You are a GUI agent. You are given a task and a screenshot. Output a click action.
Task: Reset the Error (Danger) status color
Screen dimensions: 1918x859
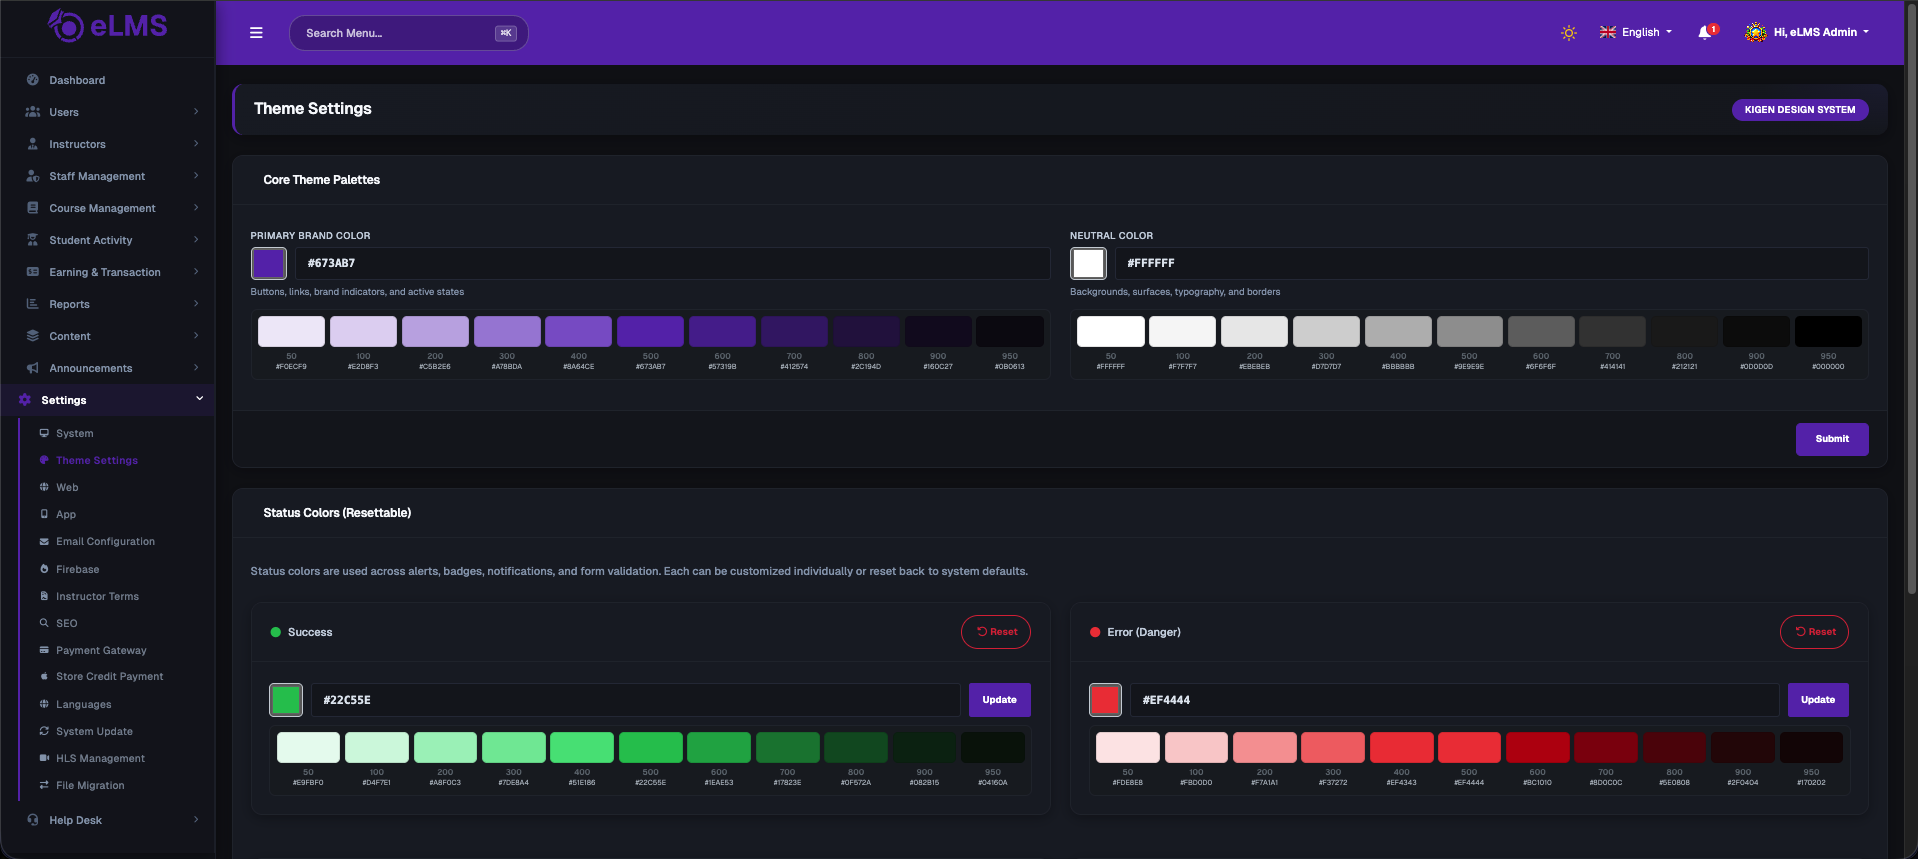[1814, 632]
